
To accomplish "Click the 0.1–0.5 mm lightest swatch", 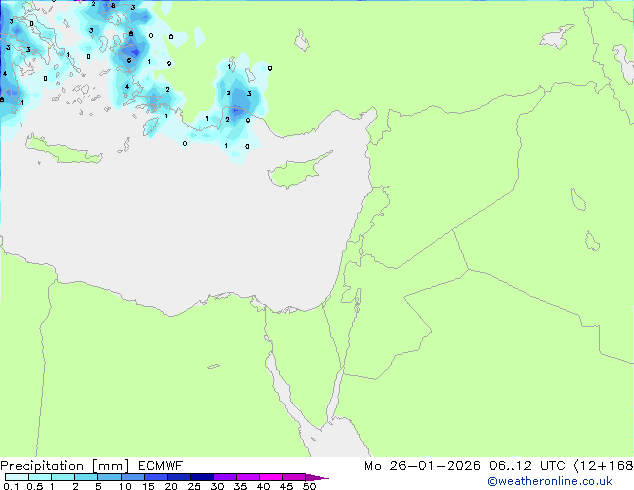I will pos(17,477).
